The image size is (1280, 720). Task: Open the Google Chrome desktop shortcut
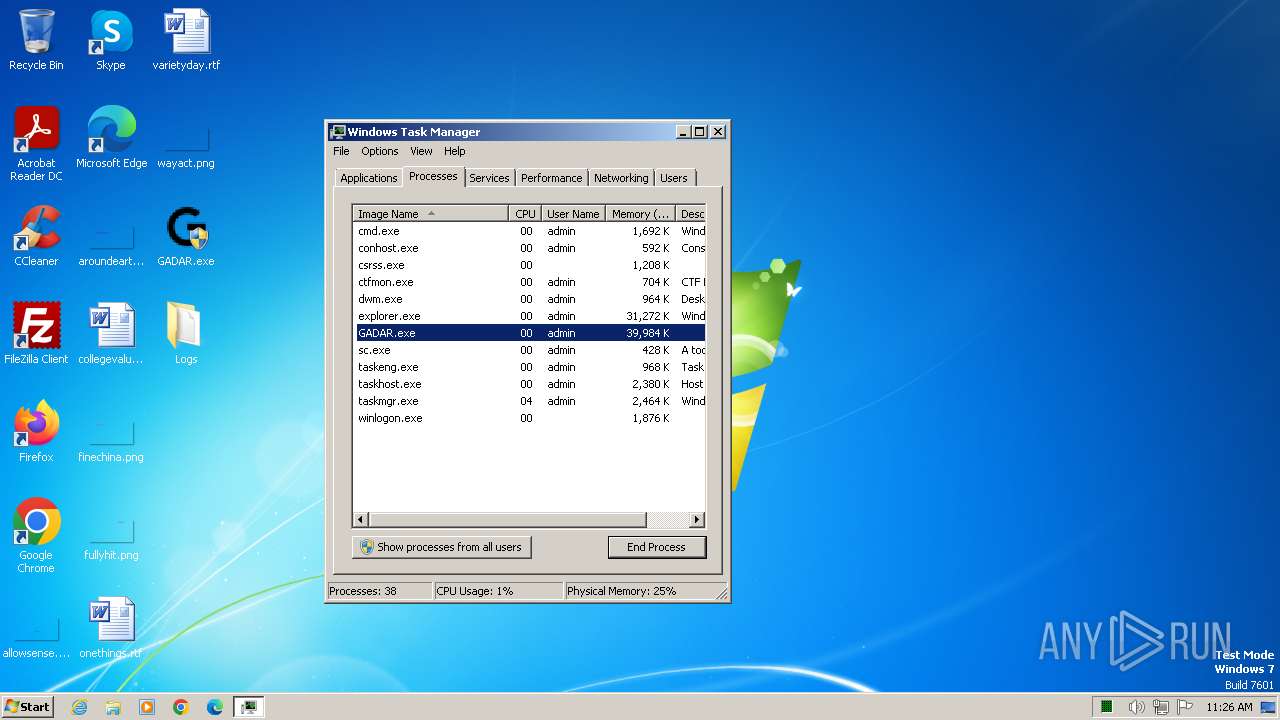tap(36, 536)
